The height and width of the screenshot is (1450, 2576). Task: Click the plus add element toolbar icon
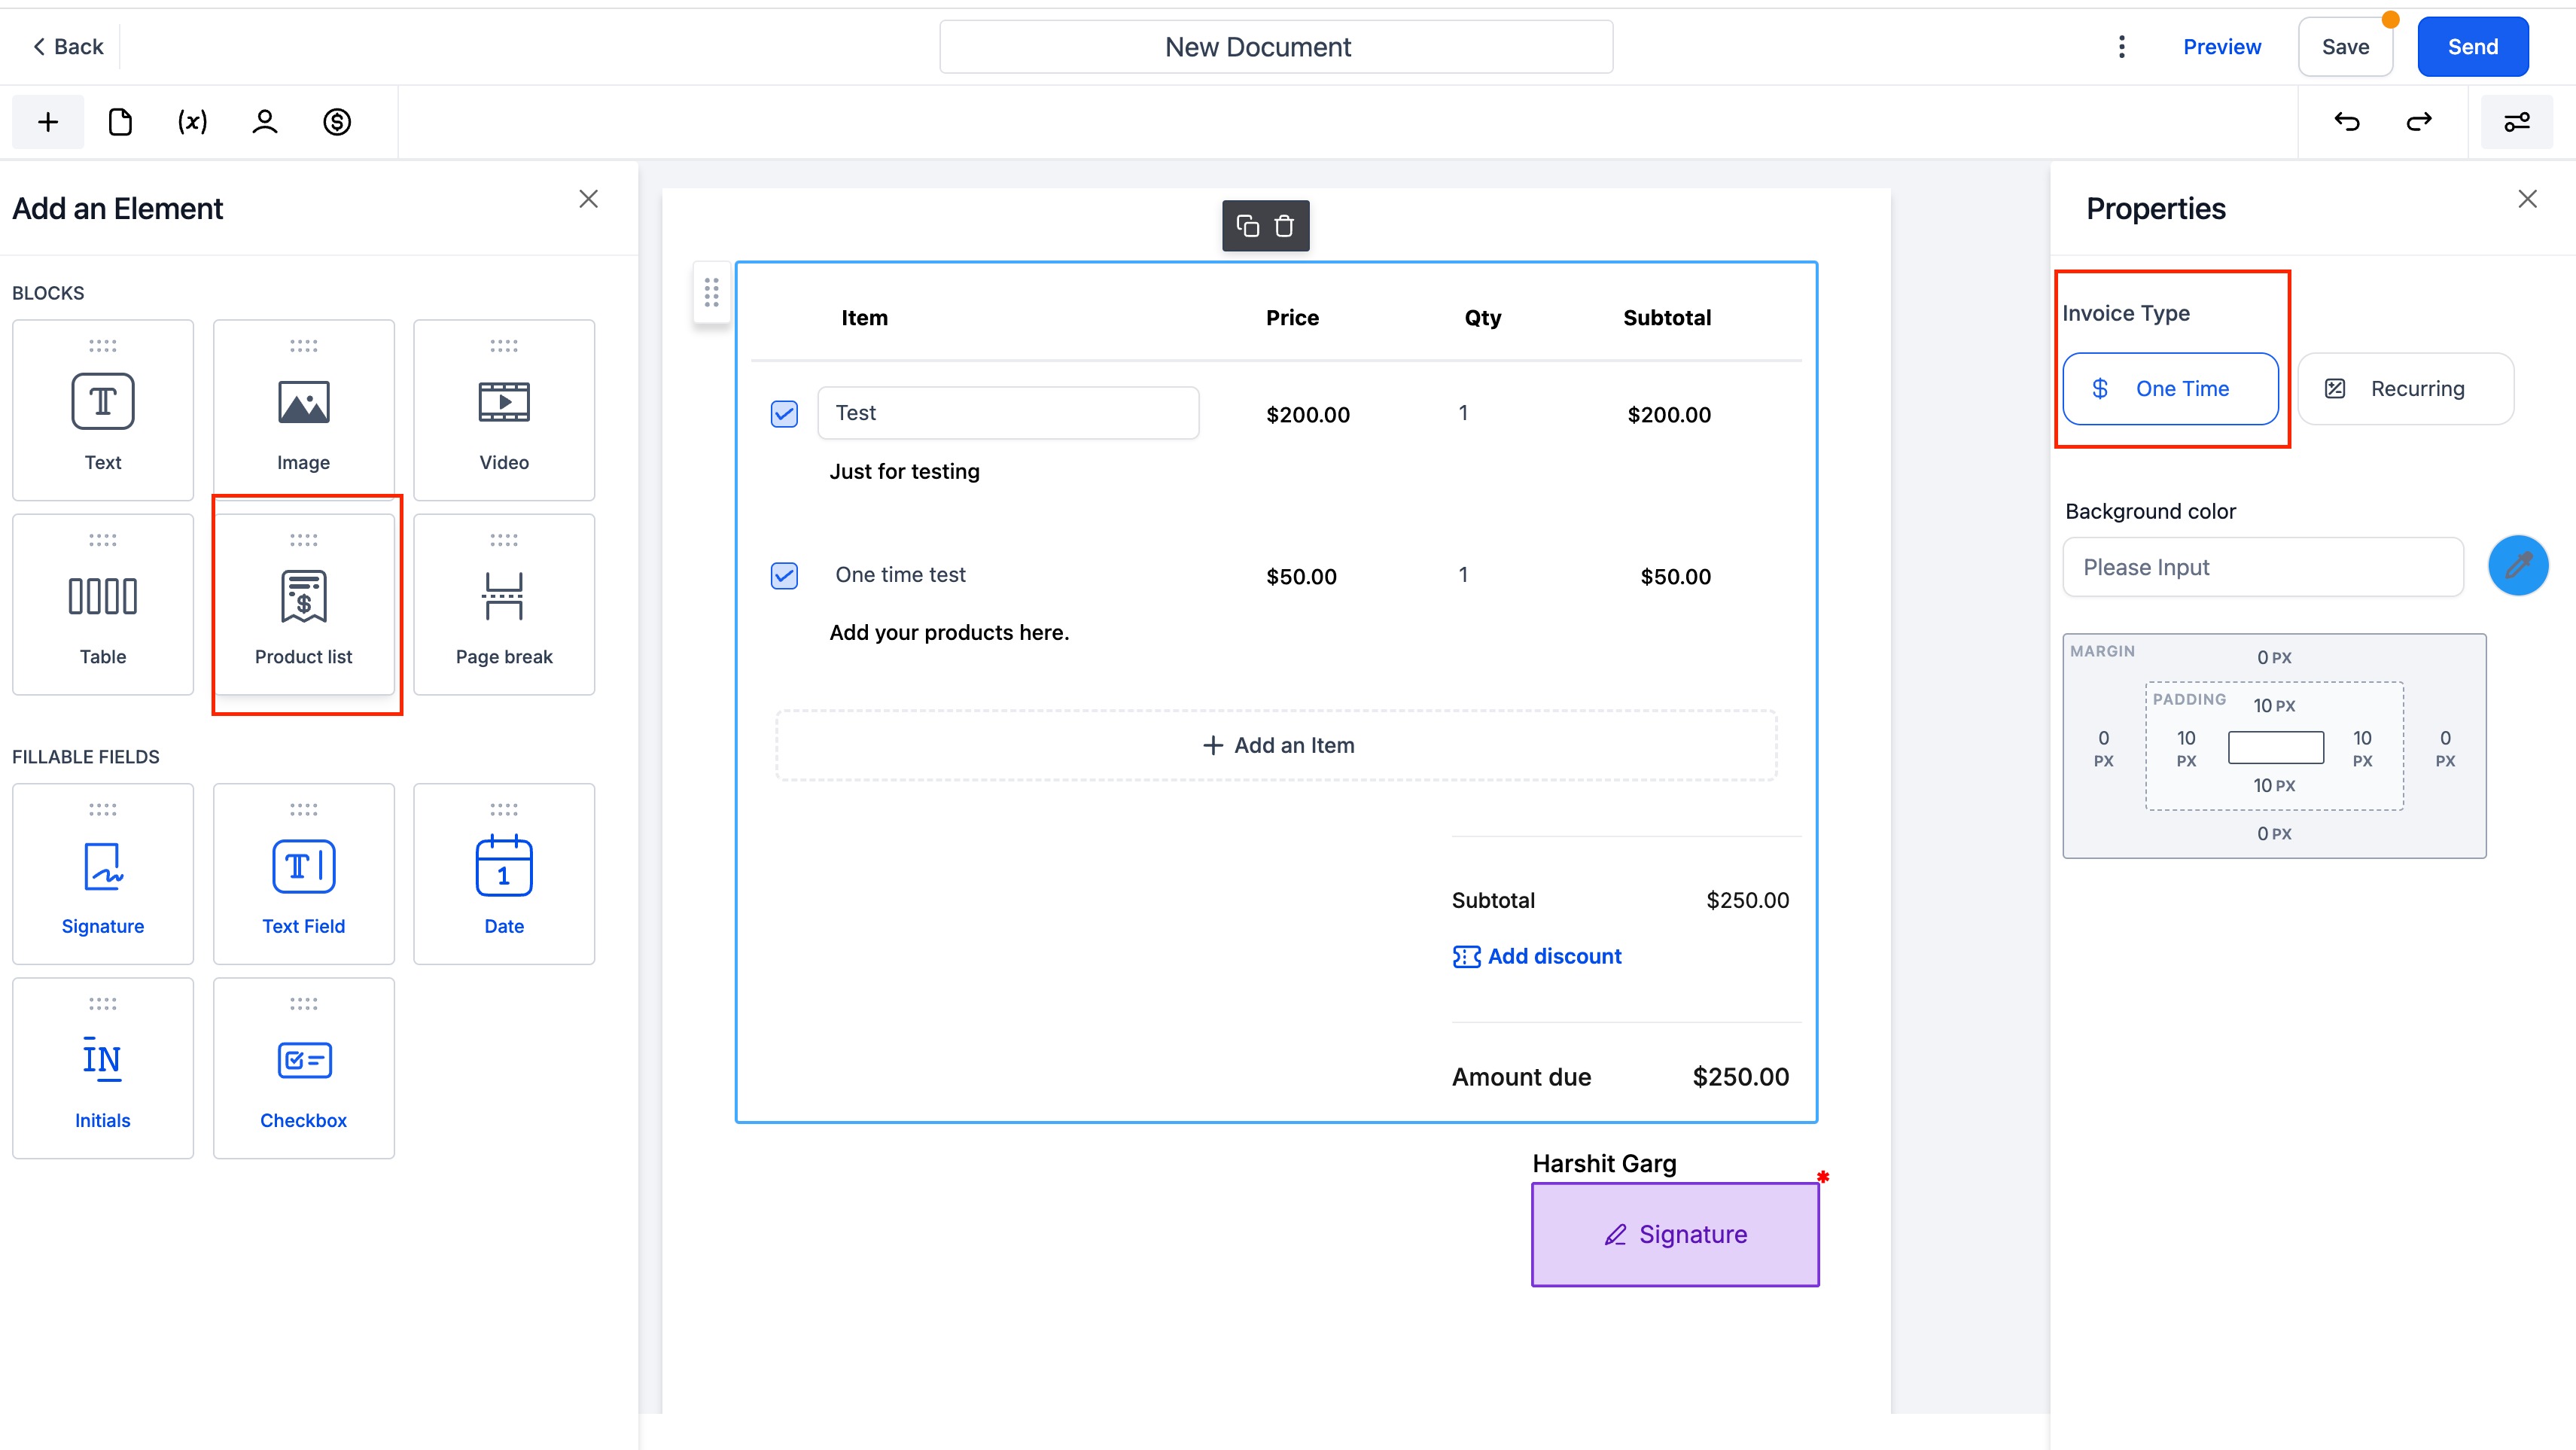(x=47, y=122)
